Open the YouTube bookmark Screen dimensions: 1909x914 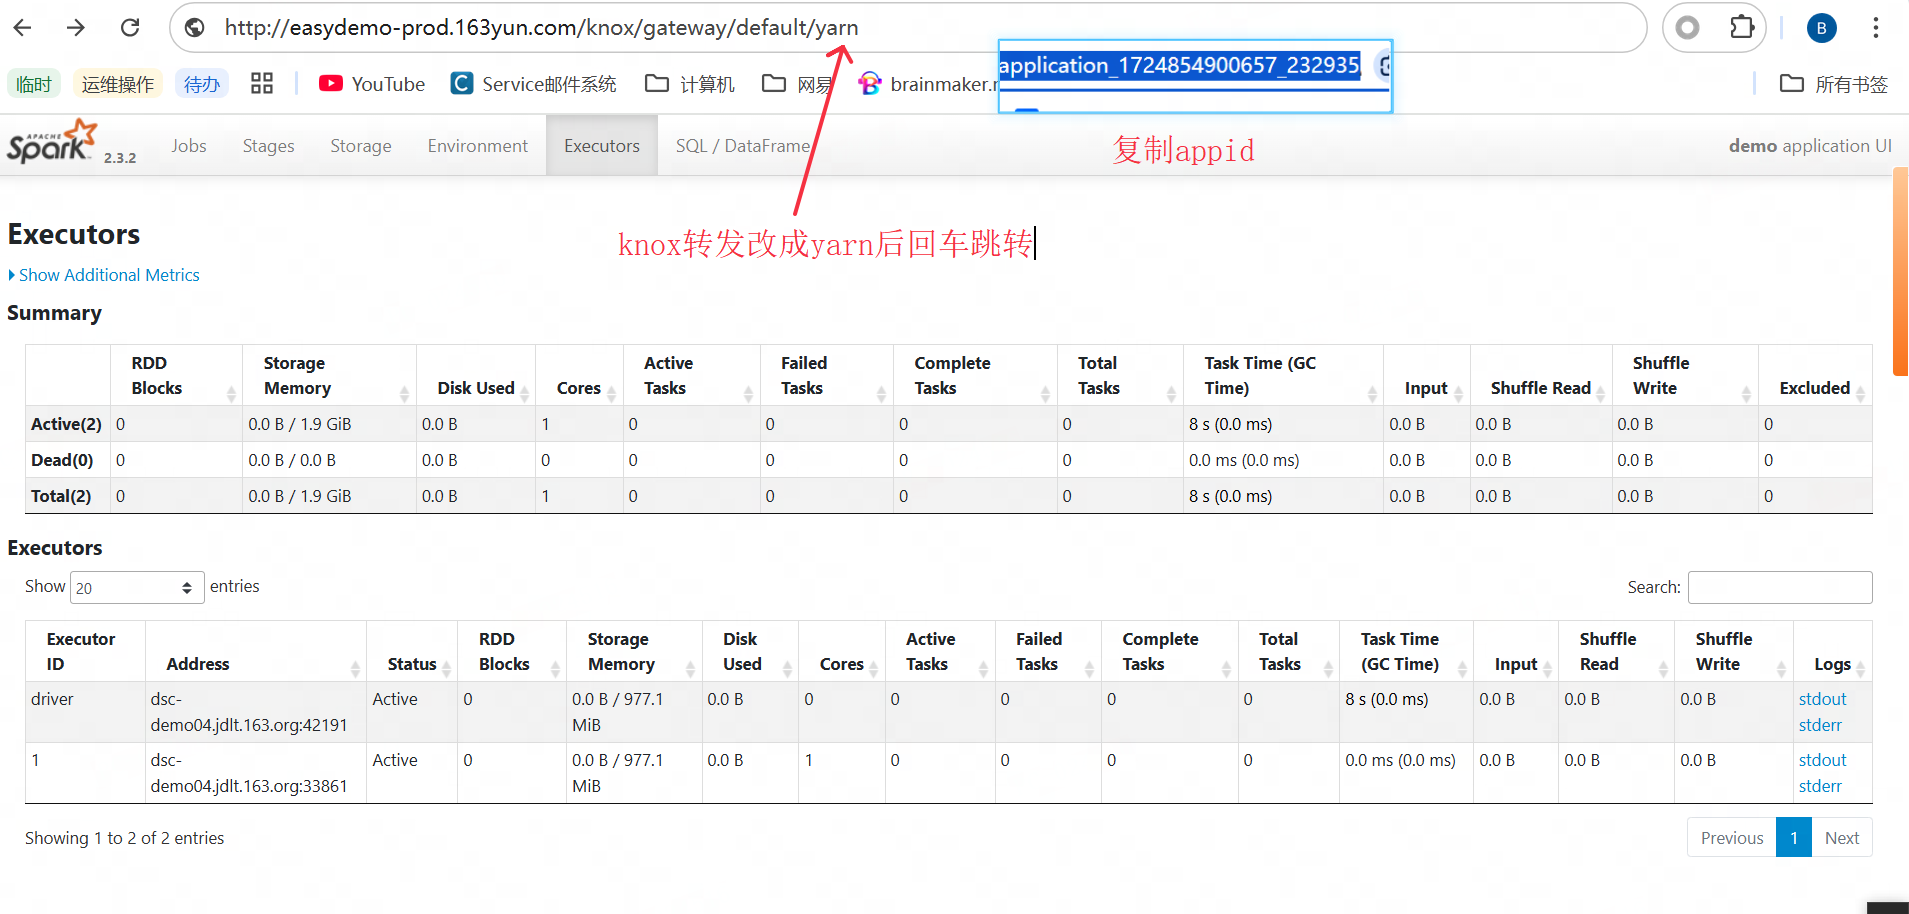pos(371,84)
